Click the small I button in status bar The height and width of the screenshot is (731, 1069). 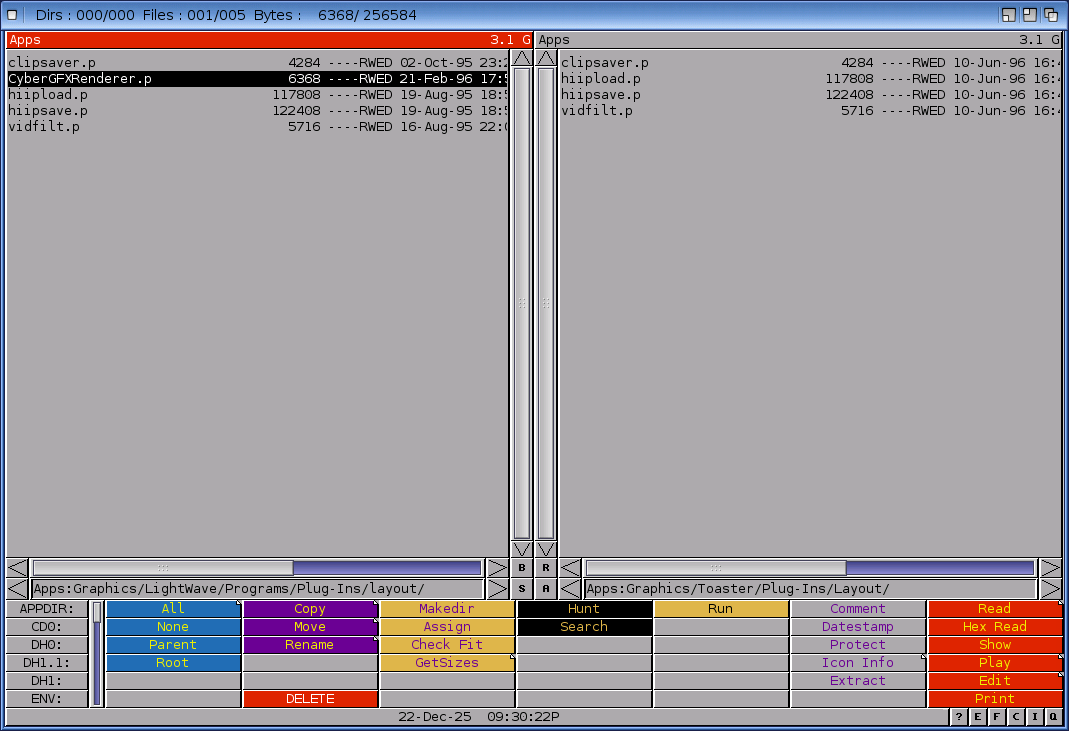1034,717
